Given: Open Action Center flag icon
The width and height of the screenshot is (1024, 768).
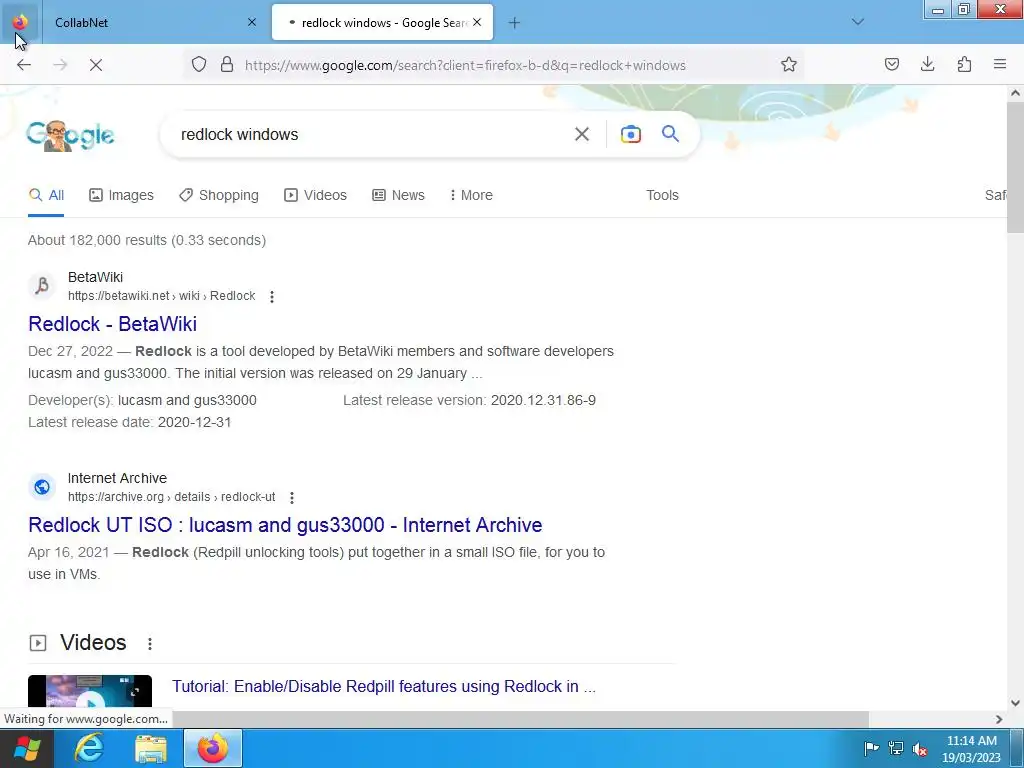Looking at the screenshot, I should (871, 748).
